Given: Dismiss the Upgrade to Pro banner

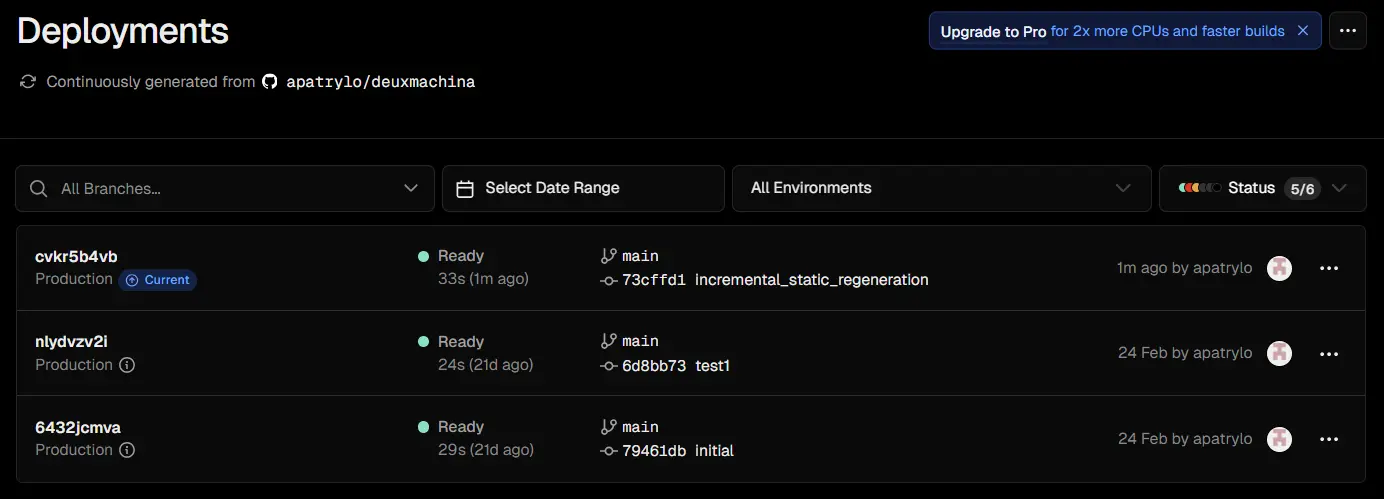Looking at the screenshot, I should 1303,31.
